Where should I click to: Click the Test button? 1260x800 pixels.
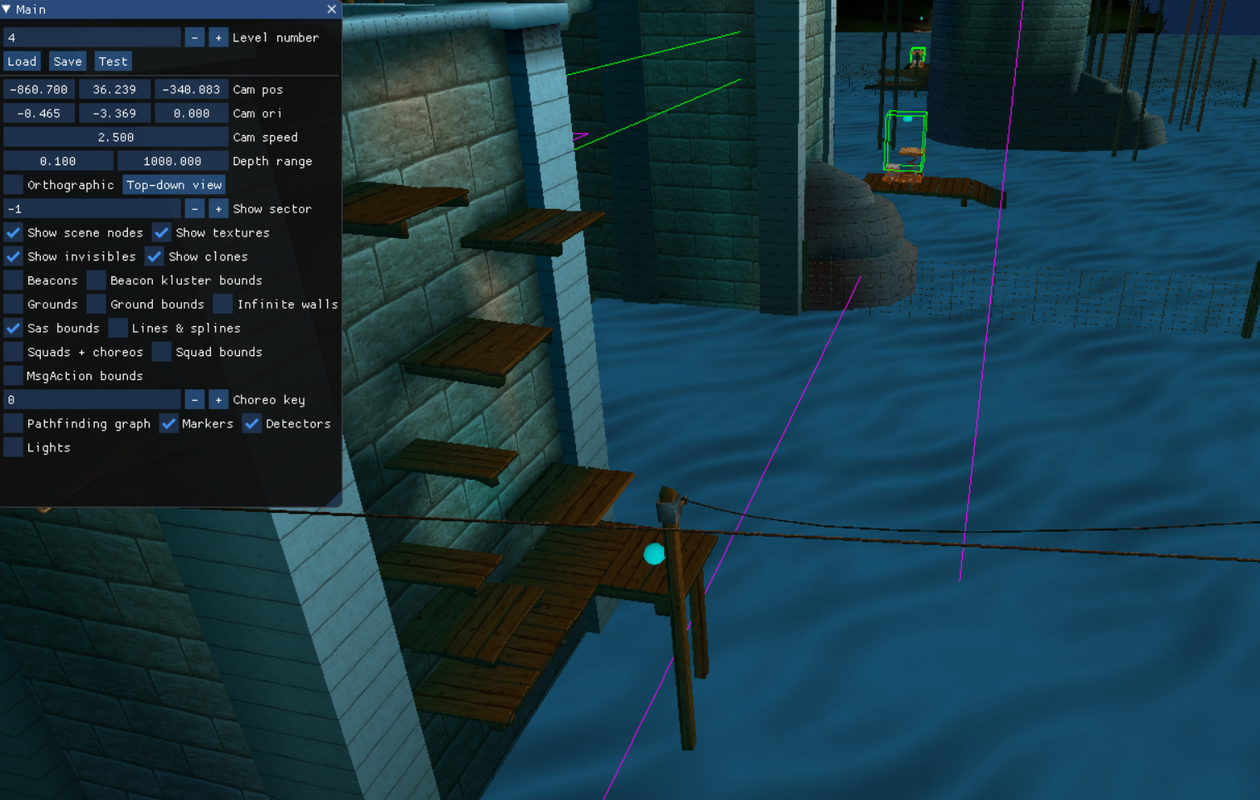pos(113,61)
